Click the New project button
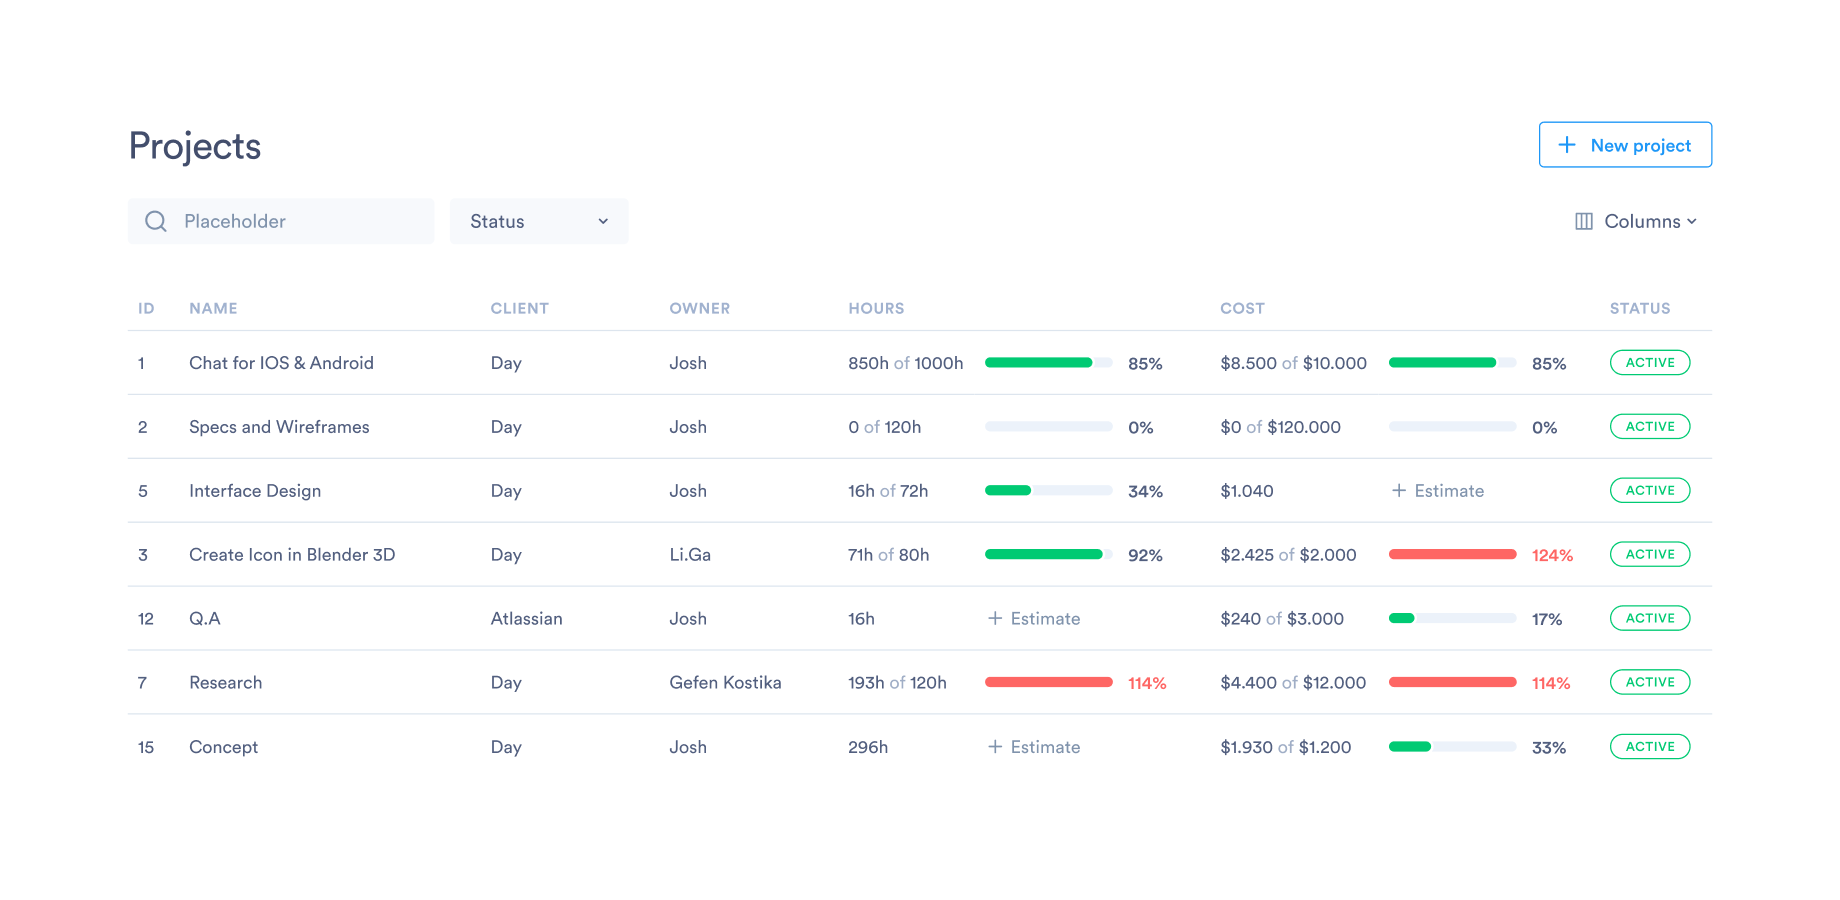 (x=1625, y=145)
